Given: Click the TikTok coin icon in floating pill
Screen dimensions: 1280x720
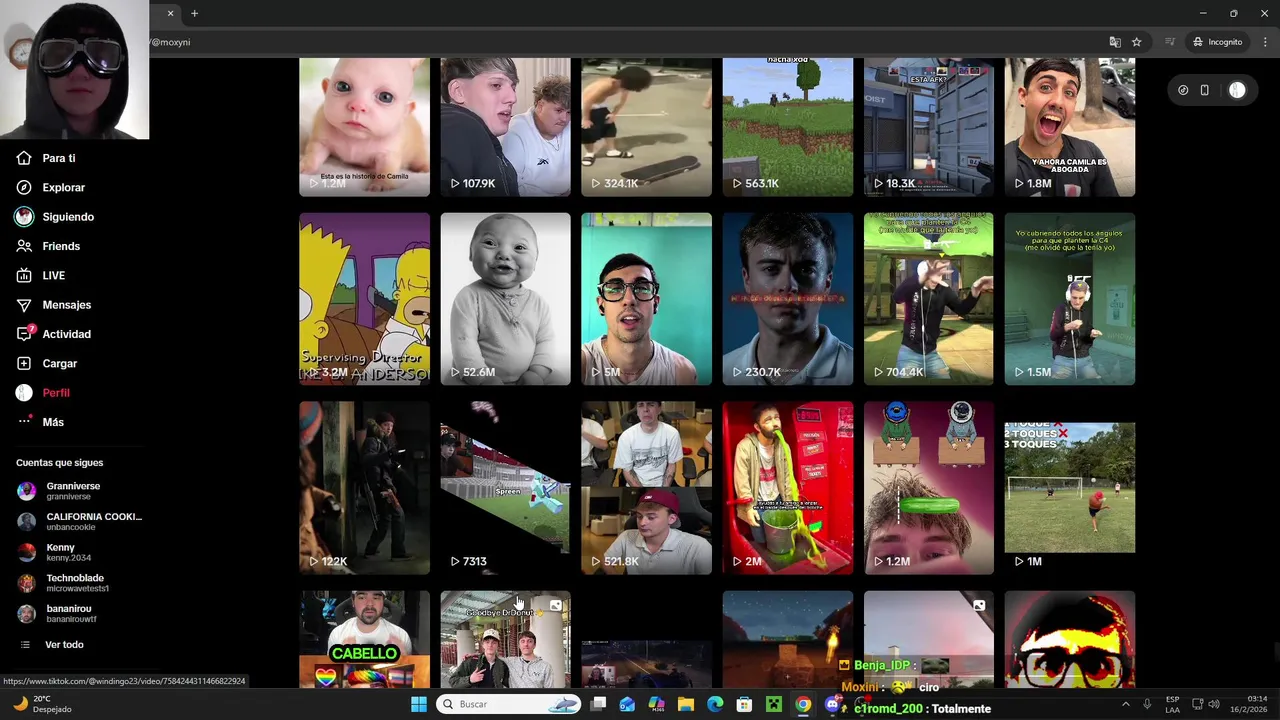Looking at the screenshot, I should pyautogui.click(x=1183, y=90).
